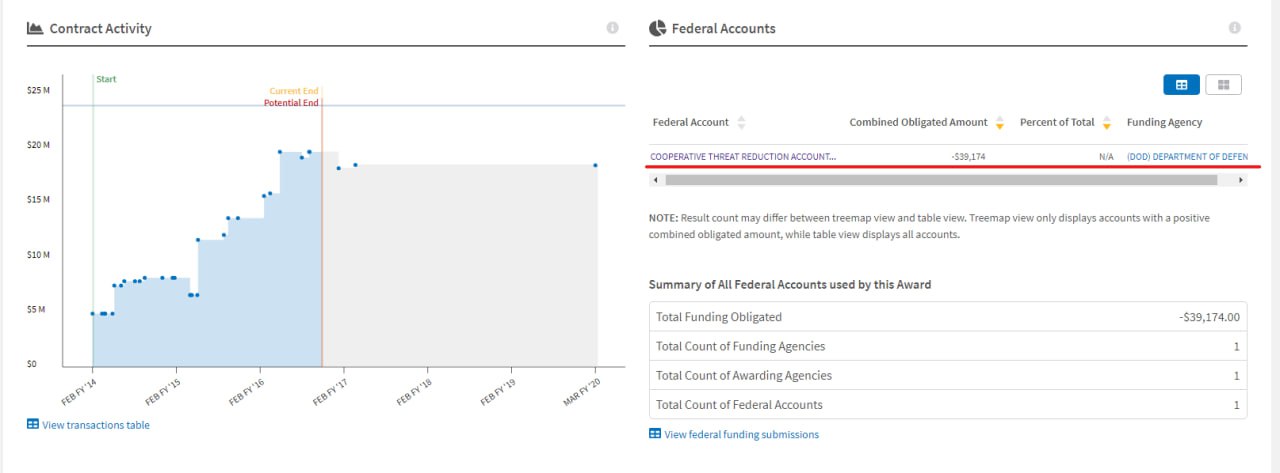Screen dimensions: 1280x473
Task: Click the Current End label on chart
Action: pyautogui.click(x=294, y=91)
